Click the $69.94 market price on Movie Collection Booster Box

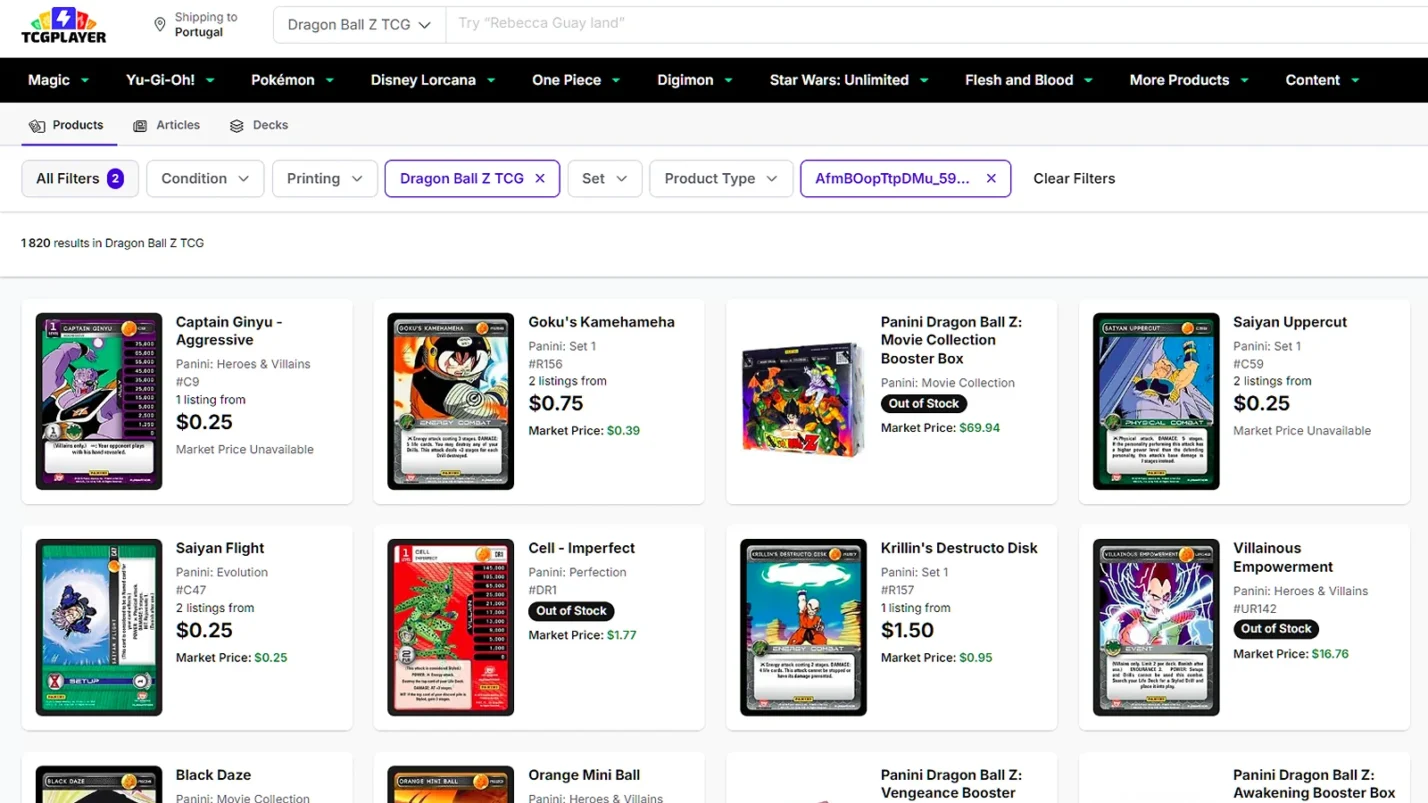coord(980,428)
